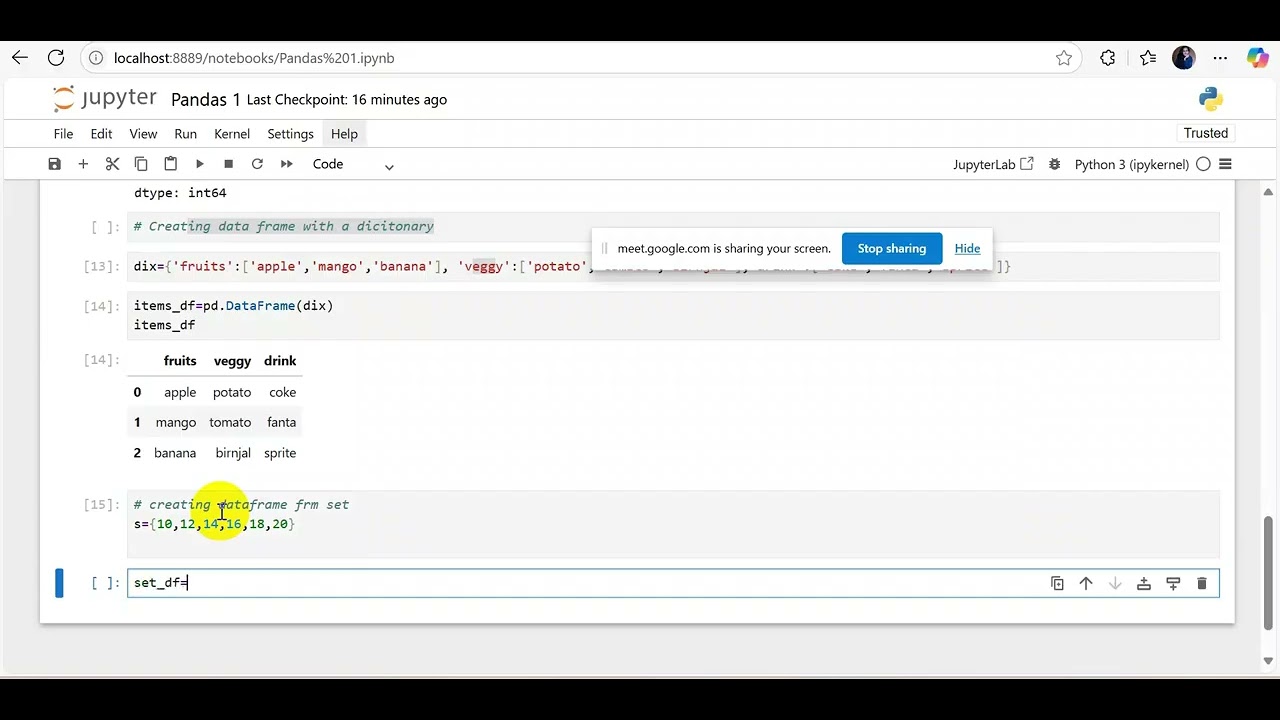Click the 'fruits' column header
This screenshot has height=720, width=1280.
click(x=180, y=361)
